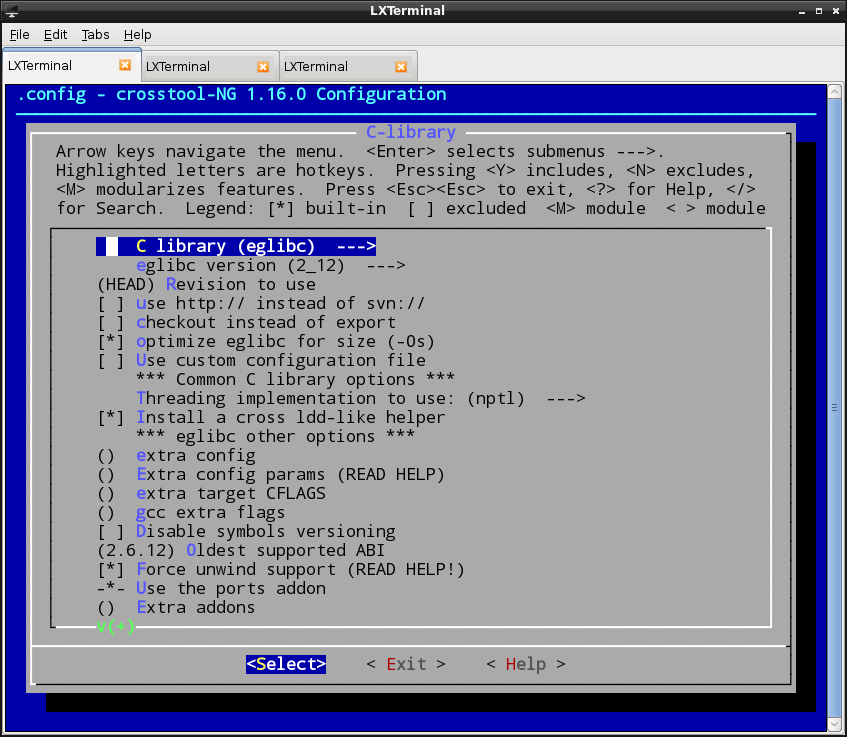The width and height of the screenshot is (847, 737).
Task: Maximize the LXTerminal window
Action: coord(819,11)
